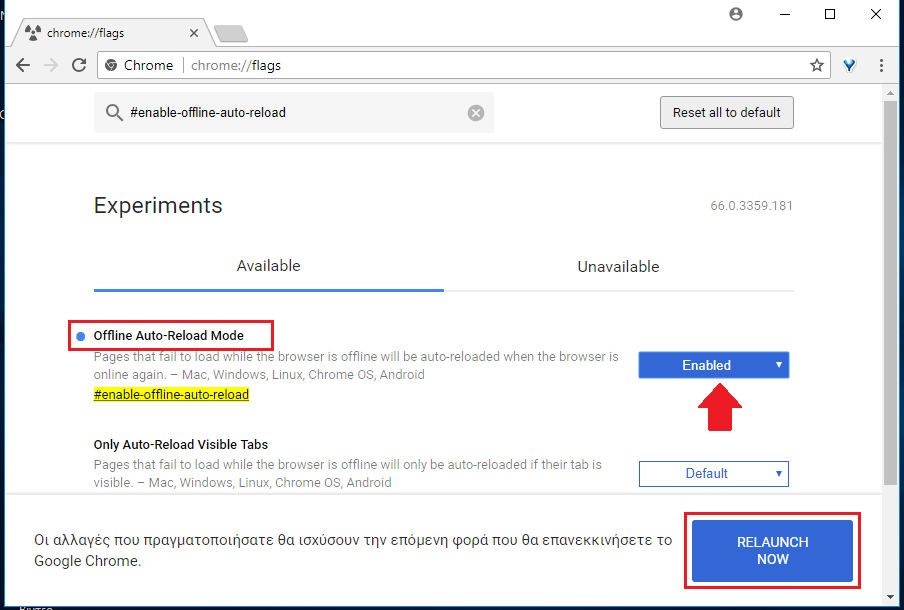Click the vertical scrollbar thumb

(890, 291)
